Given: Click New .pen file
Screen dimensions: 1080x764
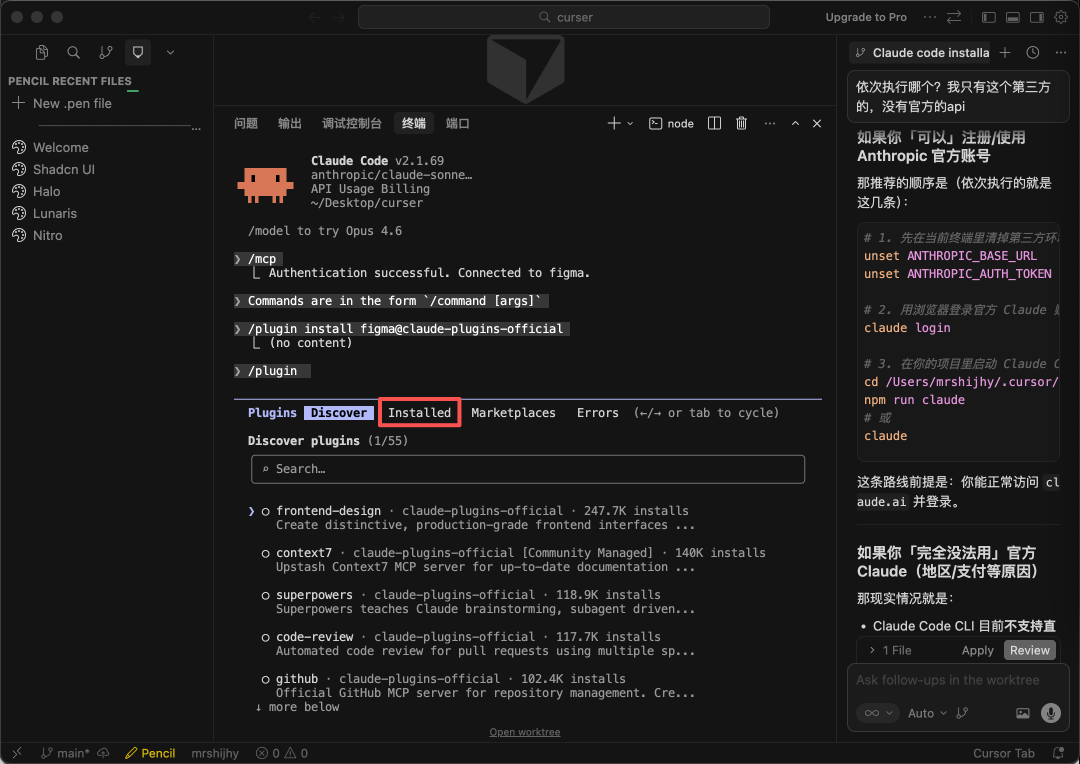Looking at the screenshot, I should [62, 103].
